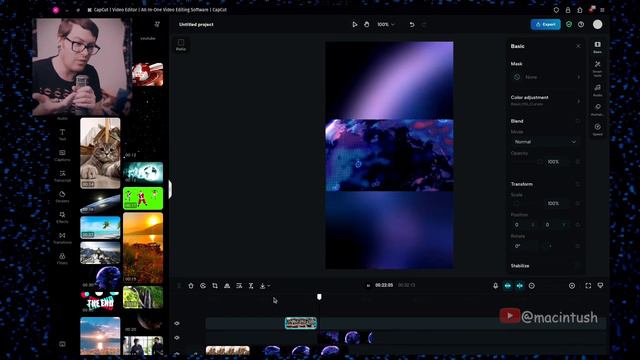Click the Scale keyframe diamond
This screenshot has height=360, width=640.
click(x=578, y=203)
